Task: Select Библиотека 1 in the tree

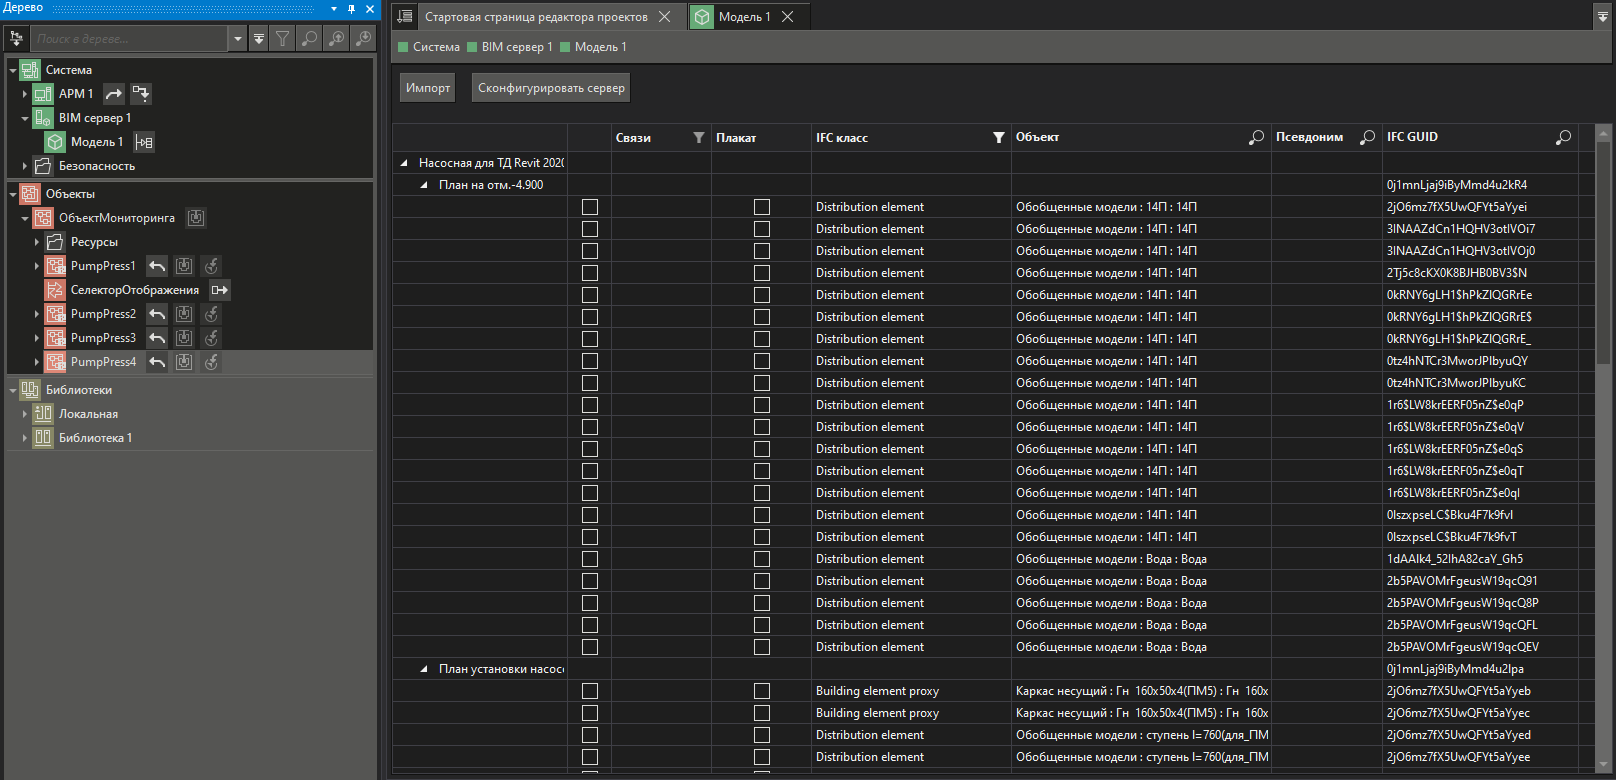Action: [x=95, y=438]
